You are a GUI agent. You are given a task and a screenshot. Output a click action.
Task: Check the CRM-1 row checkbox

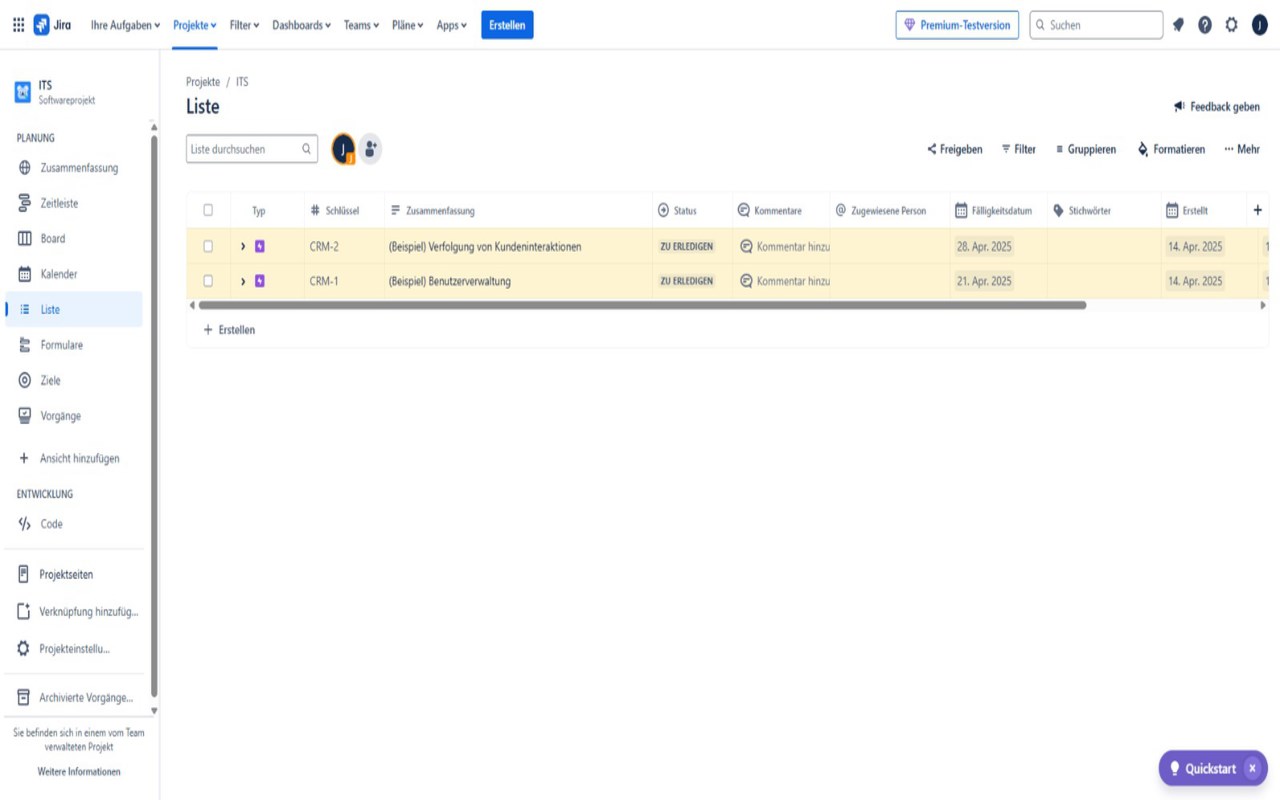click(x=208, y=281)
